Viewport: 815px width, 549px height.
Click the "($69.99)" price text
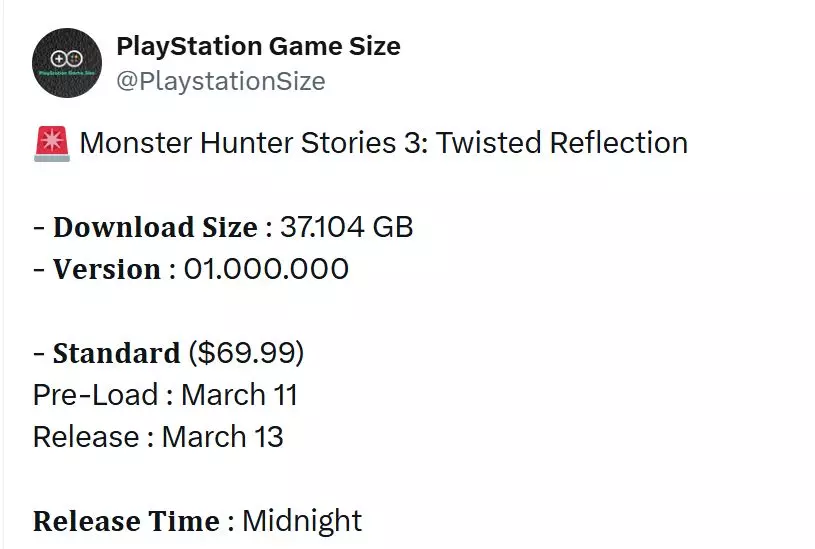(x=246, y=354)
